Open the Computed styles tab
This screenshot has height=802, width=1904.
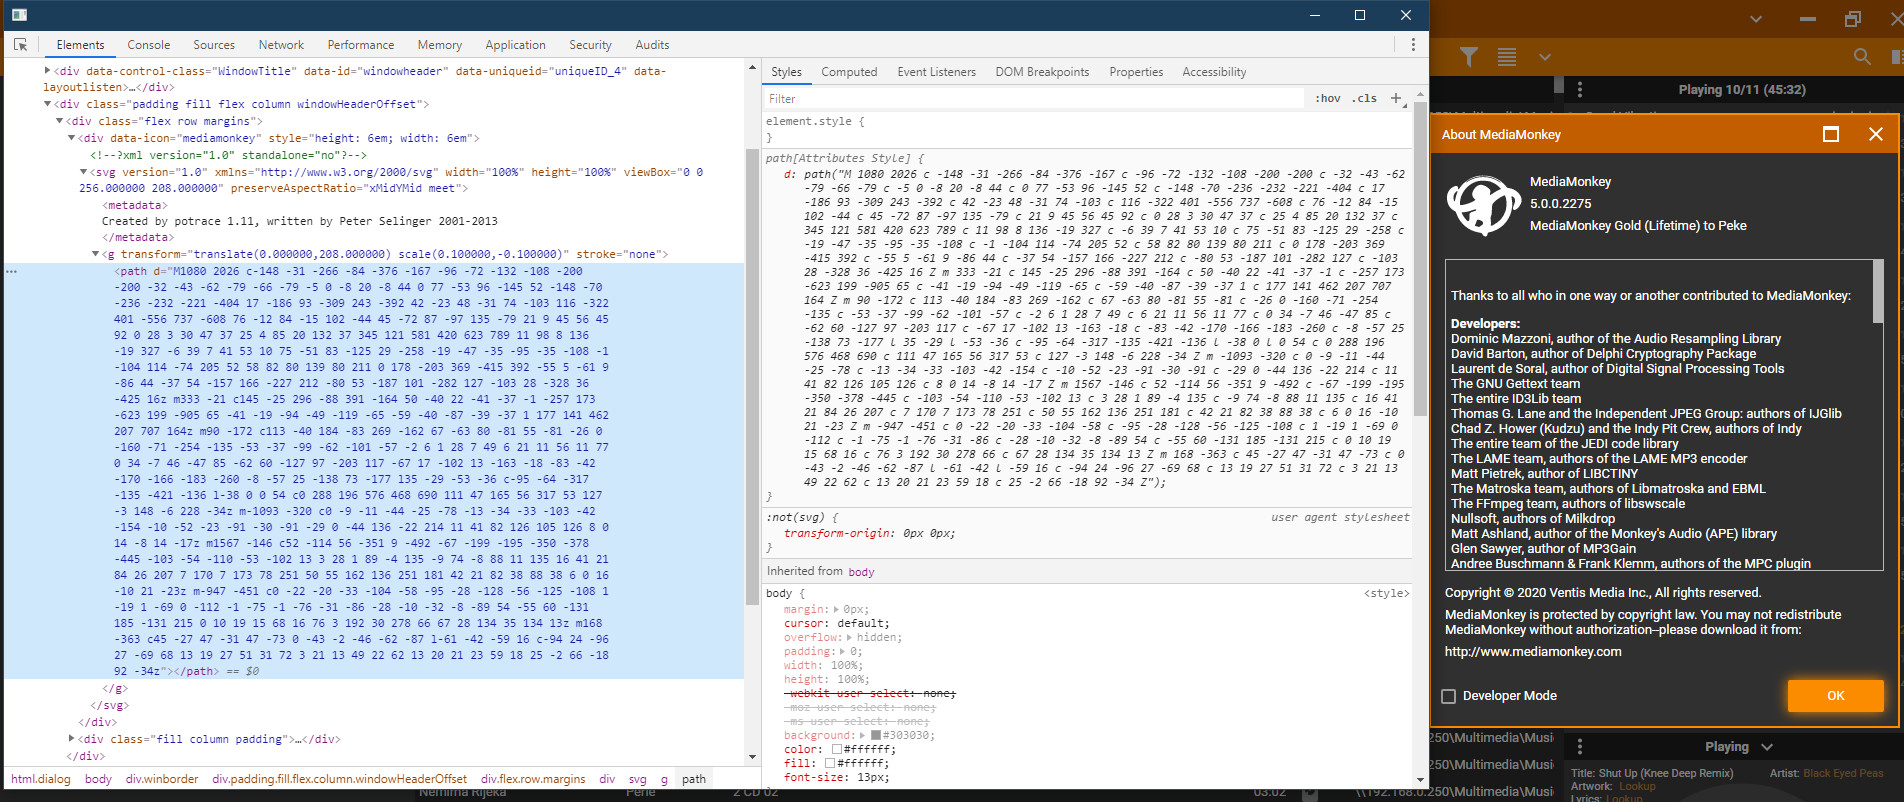pos(848,72)
